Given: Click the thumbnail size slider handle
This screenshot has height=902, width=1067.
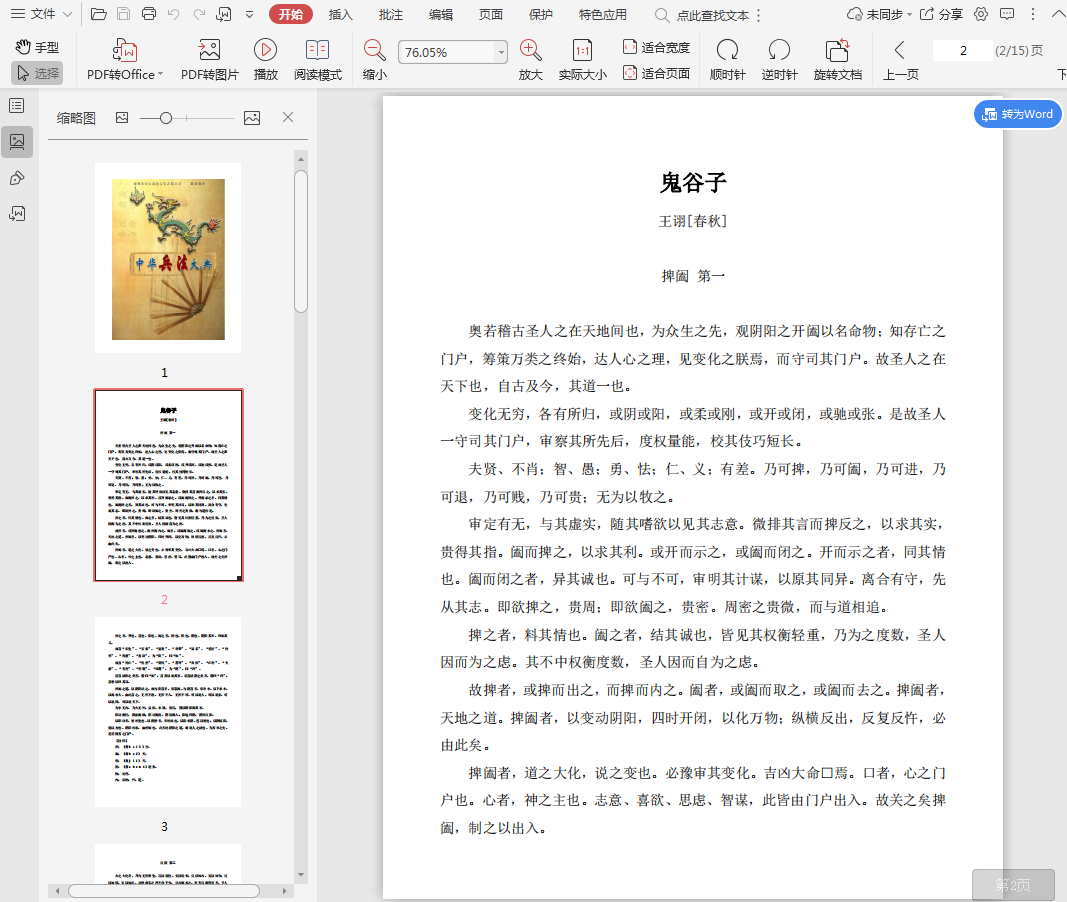Looking at the screenshot, I should tap(166, 118).
